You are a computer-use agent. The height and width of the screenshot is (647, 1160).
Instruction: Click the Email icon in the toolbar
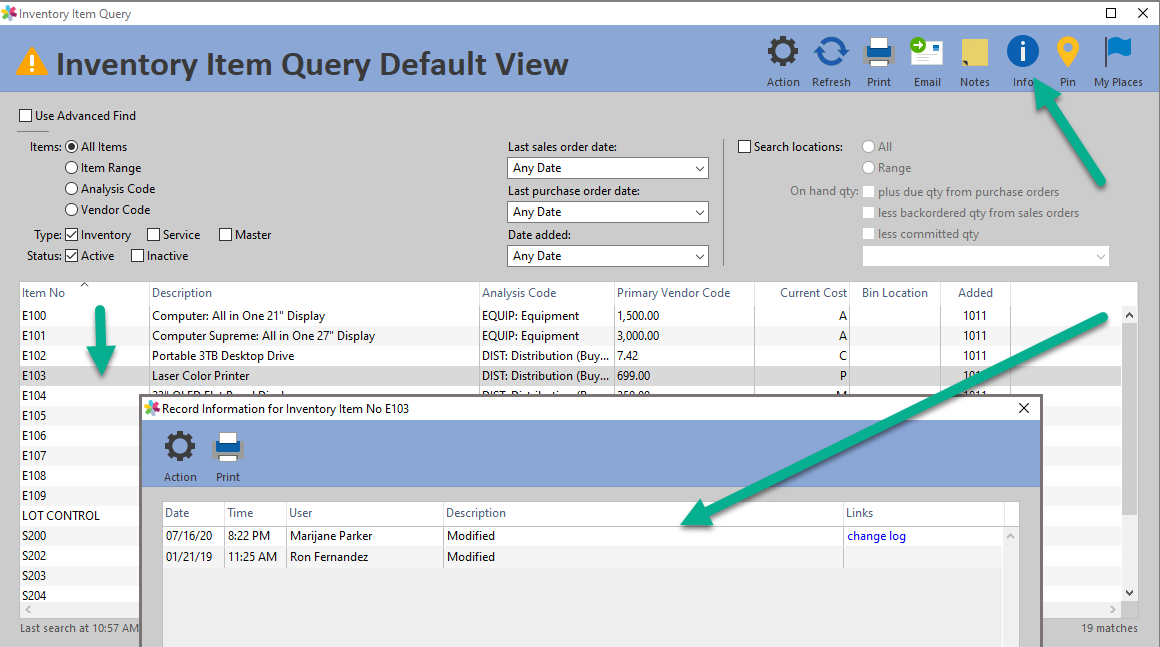(x=926, y=55)
